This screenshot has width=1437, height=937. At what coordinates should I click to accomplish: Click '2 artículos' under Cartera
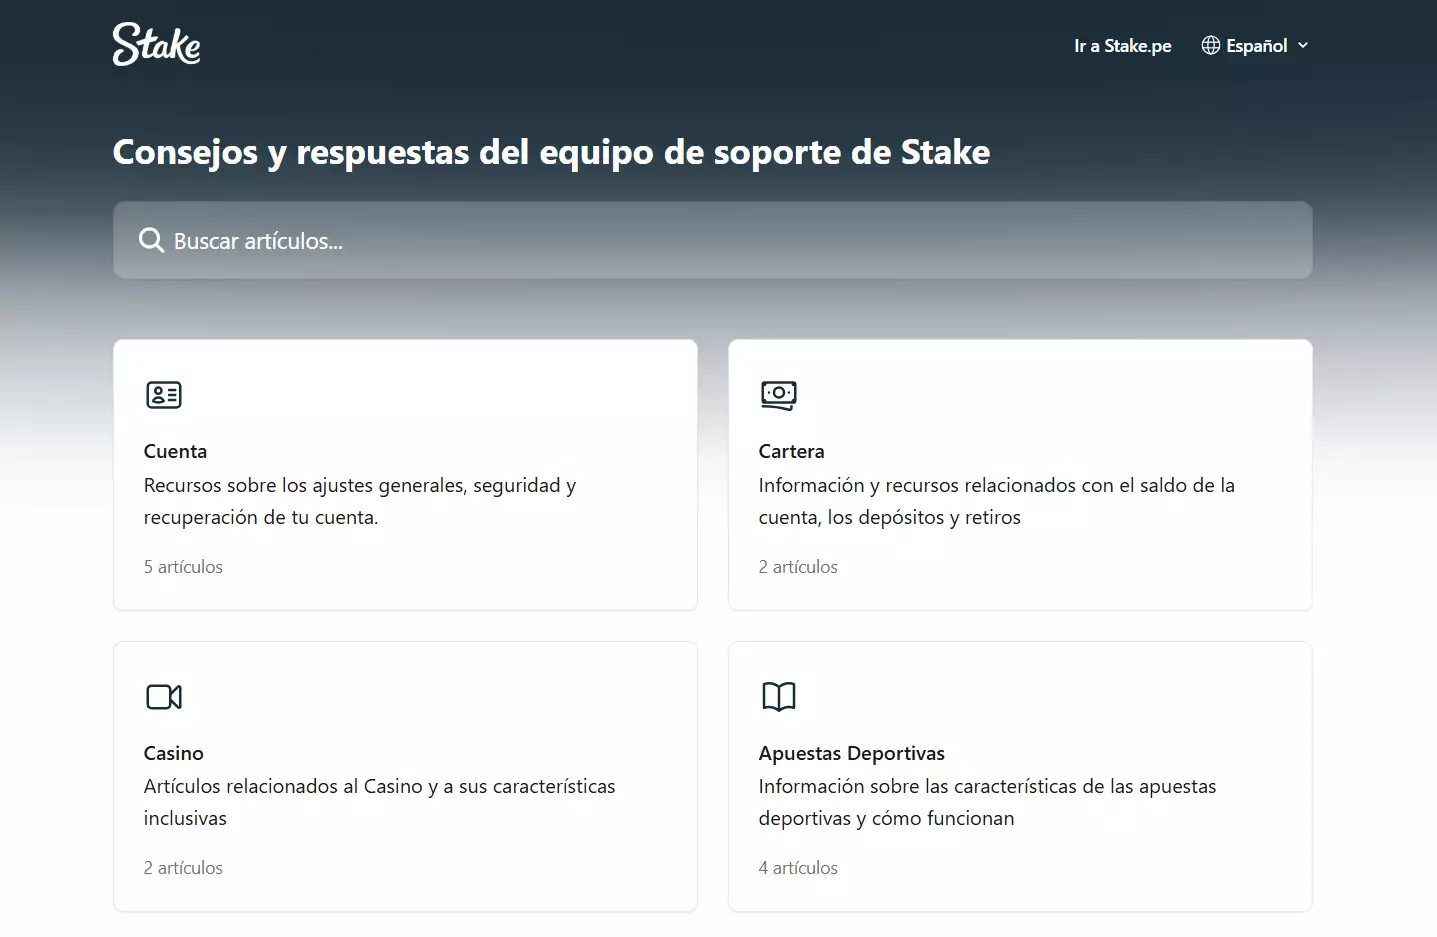798,567
